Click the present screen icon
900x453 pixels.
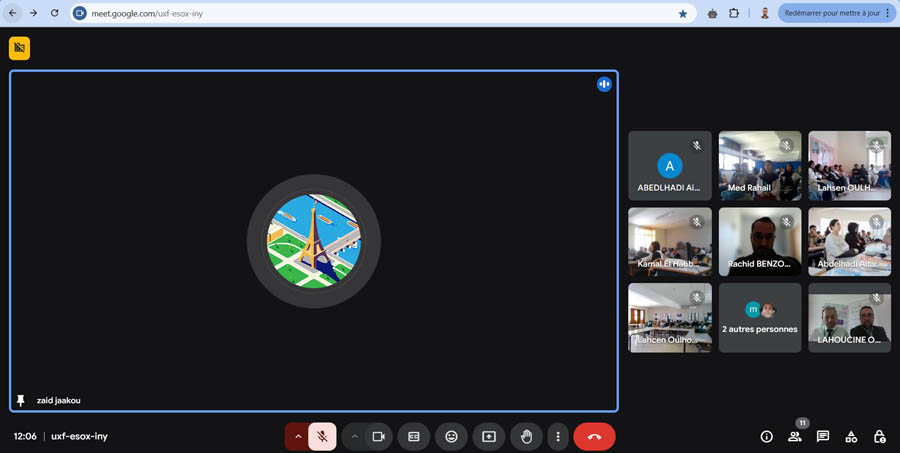489,437
